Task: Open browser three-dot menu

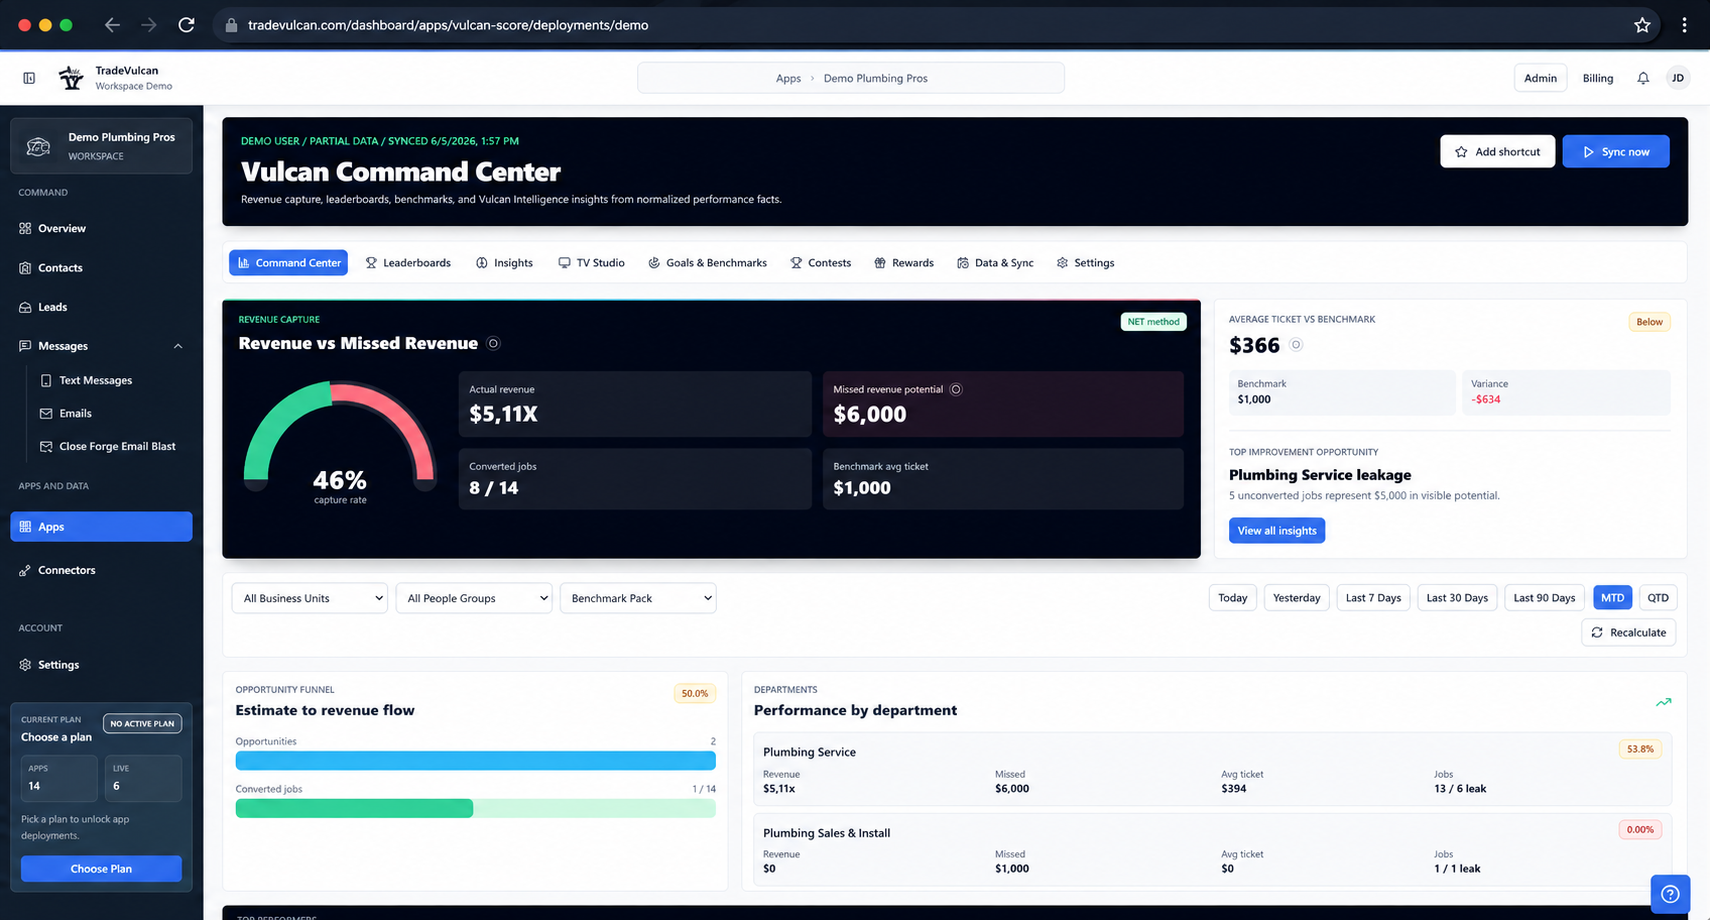Action: [x=1684, y=25]
